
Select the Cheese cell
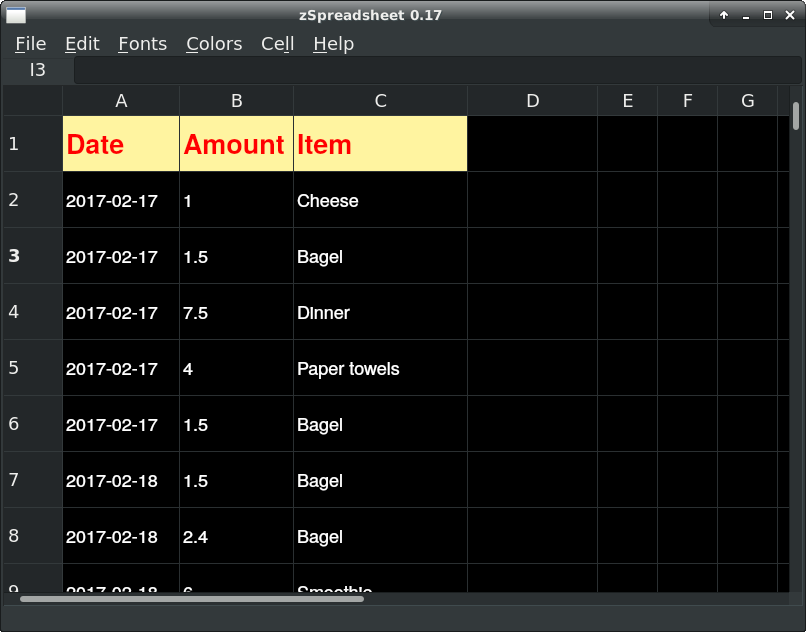click(380, 200)
